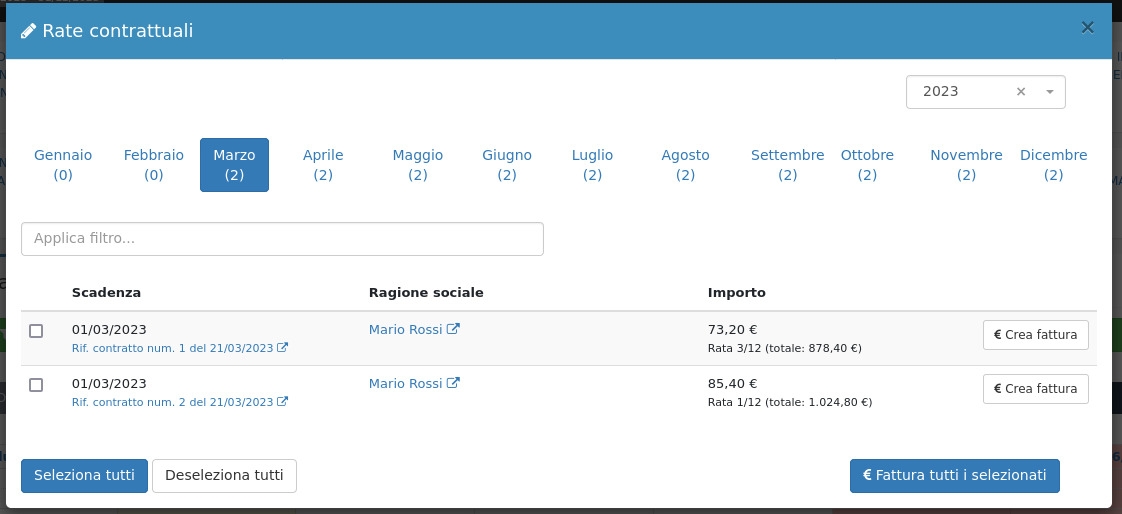
Task: Create invoice for the 85,40 € installment
Action: coord(1035,389)
